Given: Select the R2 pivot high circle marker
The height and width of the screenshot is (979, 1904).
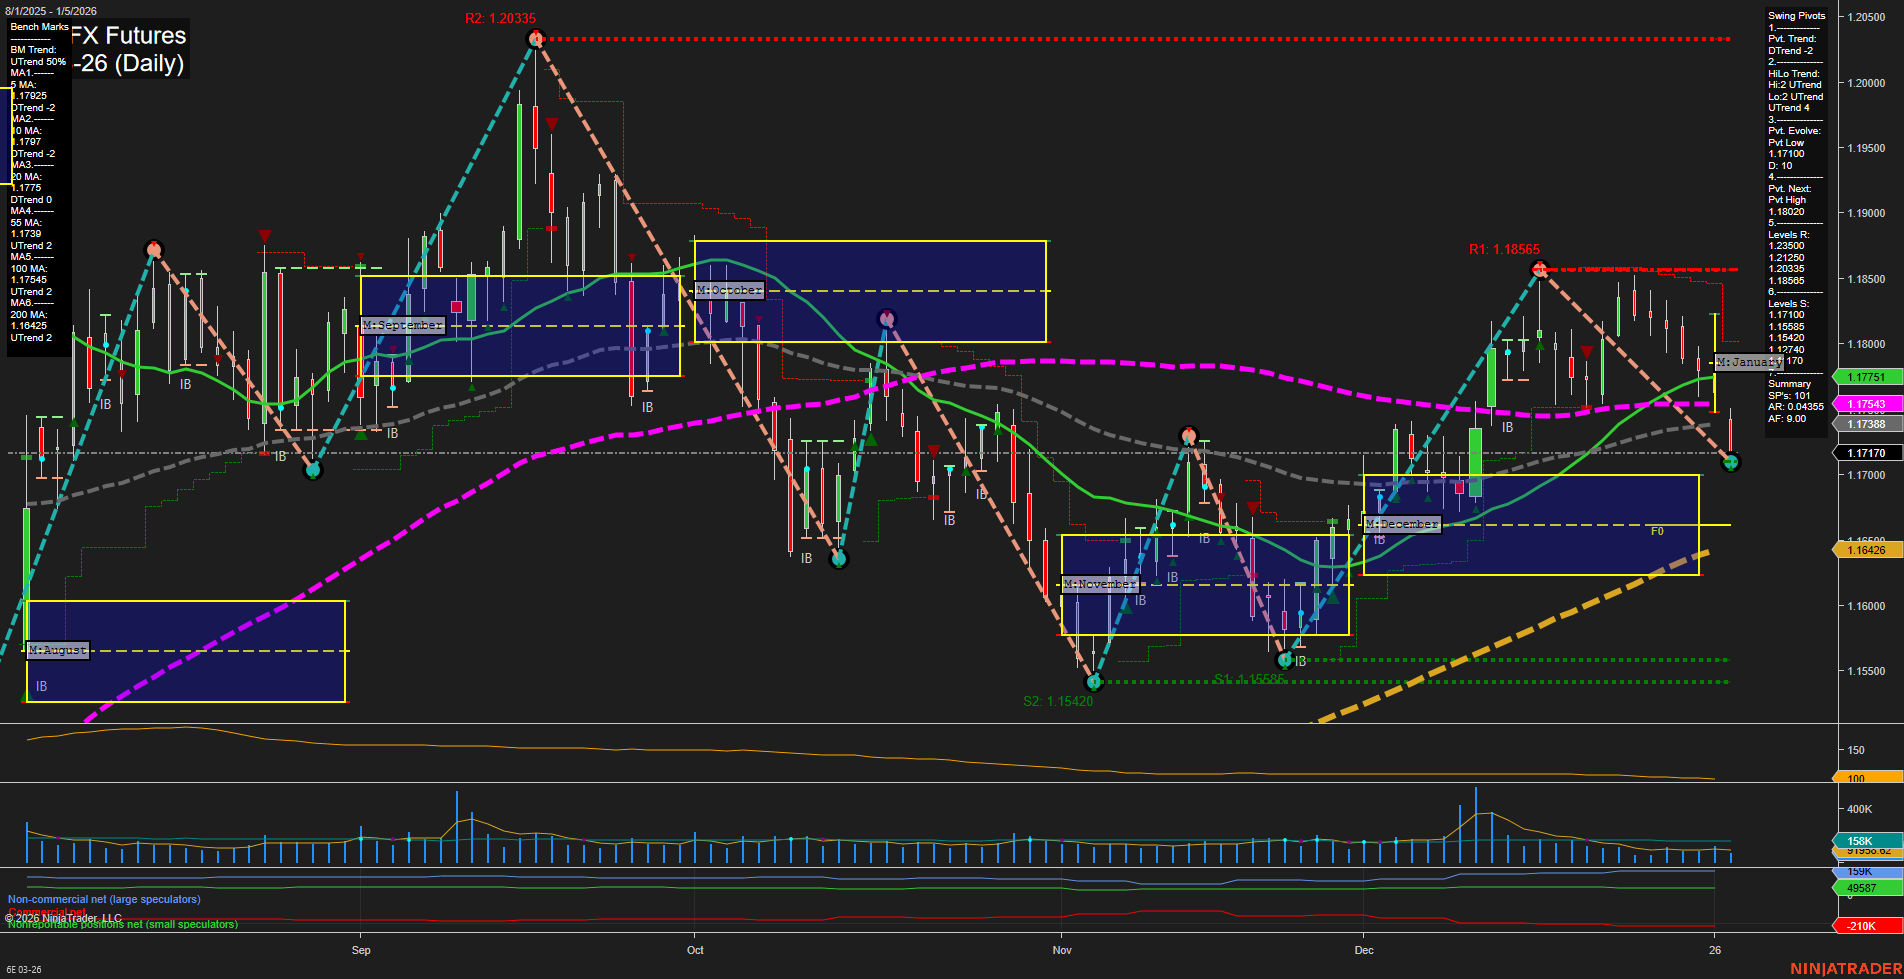Looking at the screenshot, I should click(535, 38).
